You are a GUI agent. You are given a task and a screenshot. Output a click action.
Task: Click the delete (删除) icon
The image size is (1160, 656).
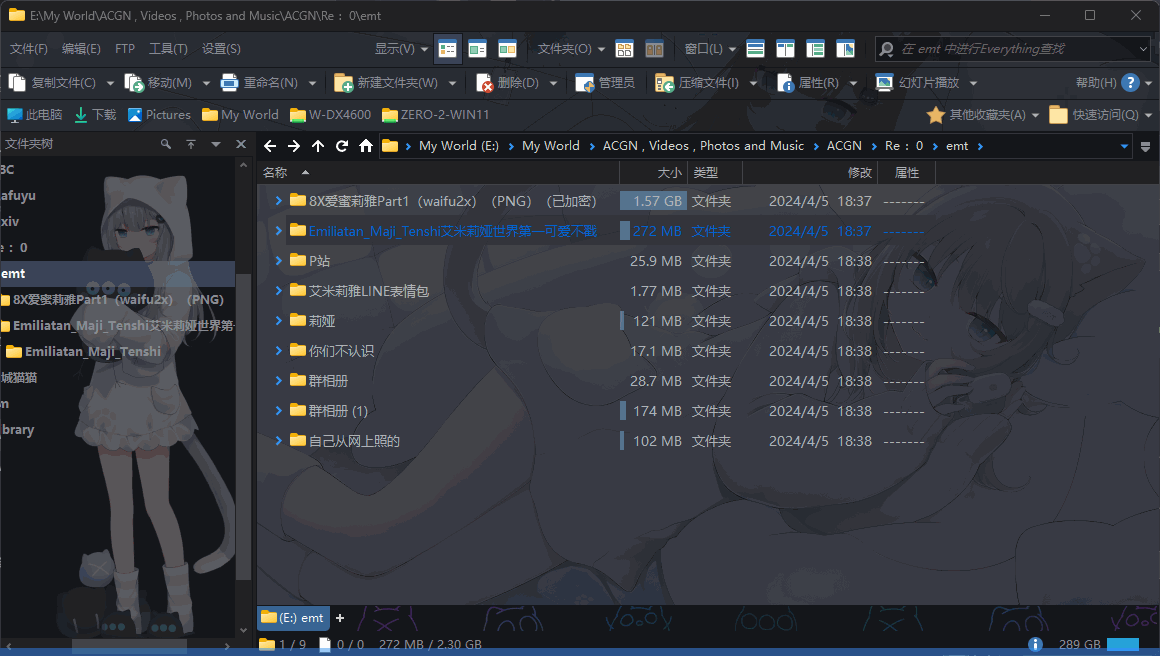point(485,83)
